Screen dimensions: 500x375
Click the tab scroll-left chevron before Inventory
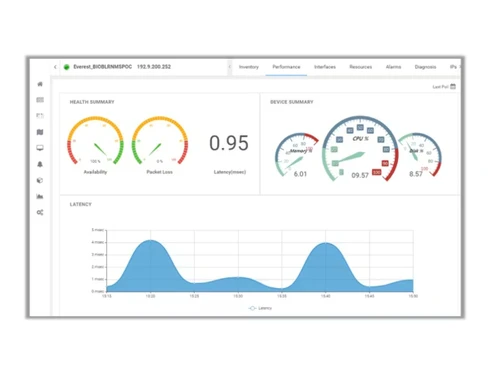click(230, 67)
